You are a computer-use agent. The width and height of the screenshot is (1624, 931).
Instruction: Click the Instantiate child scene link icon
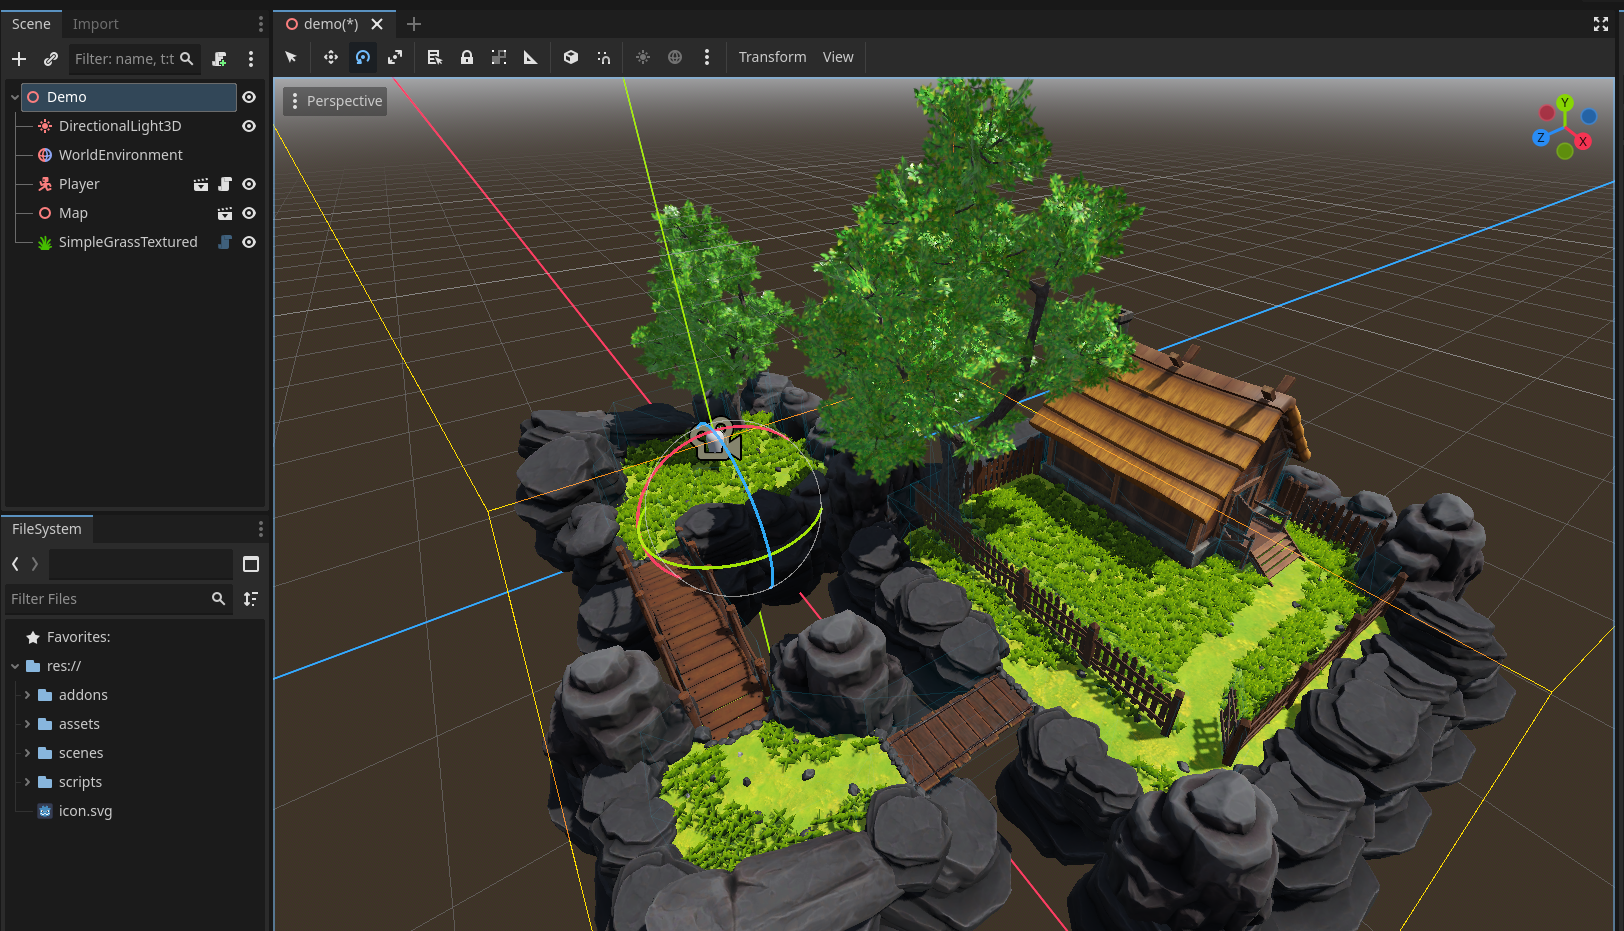coord(51,59)
